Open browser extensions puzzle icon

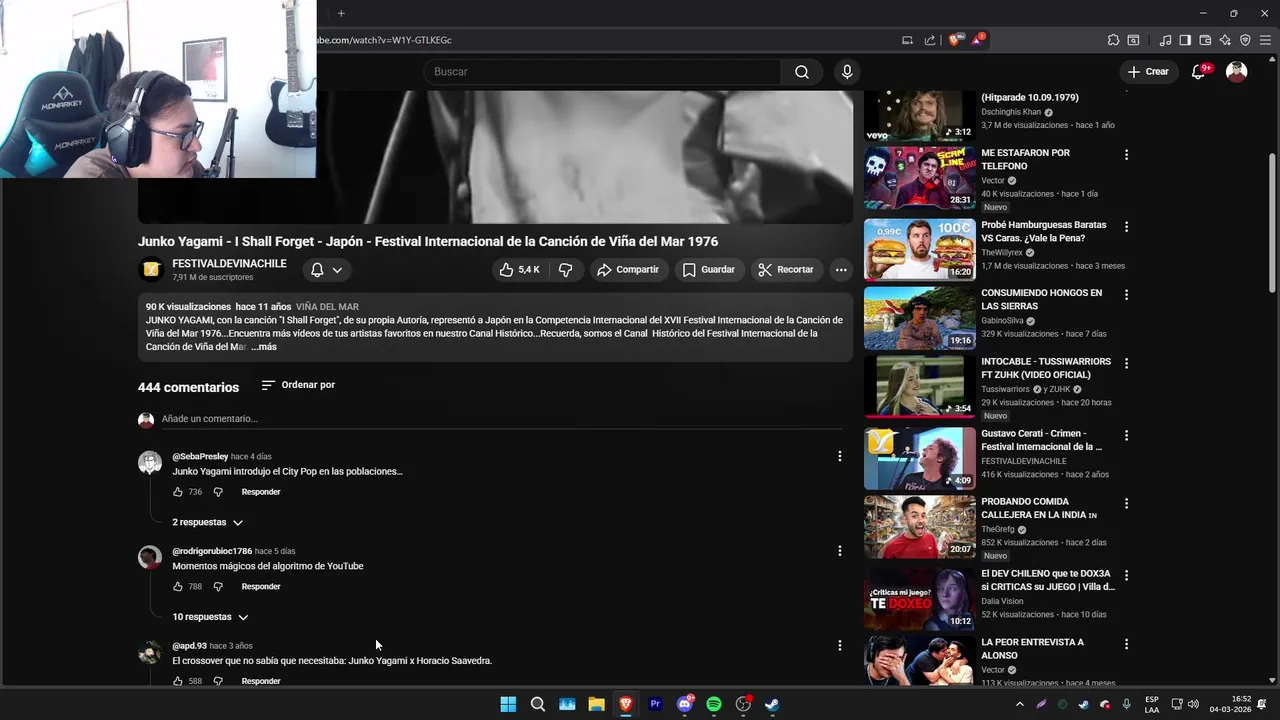pos(1113,40)
